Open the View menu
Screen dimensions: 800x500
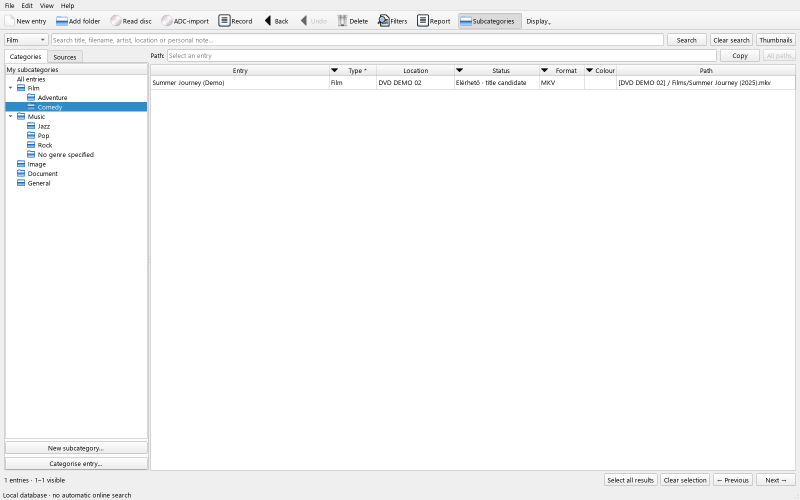(46, 6)
